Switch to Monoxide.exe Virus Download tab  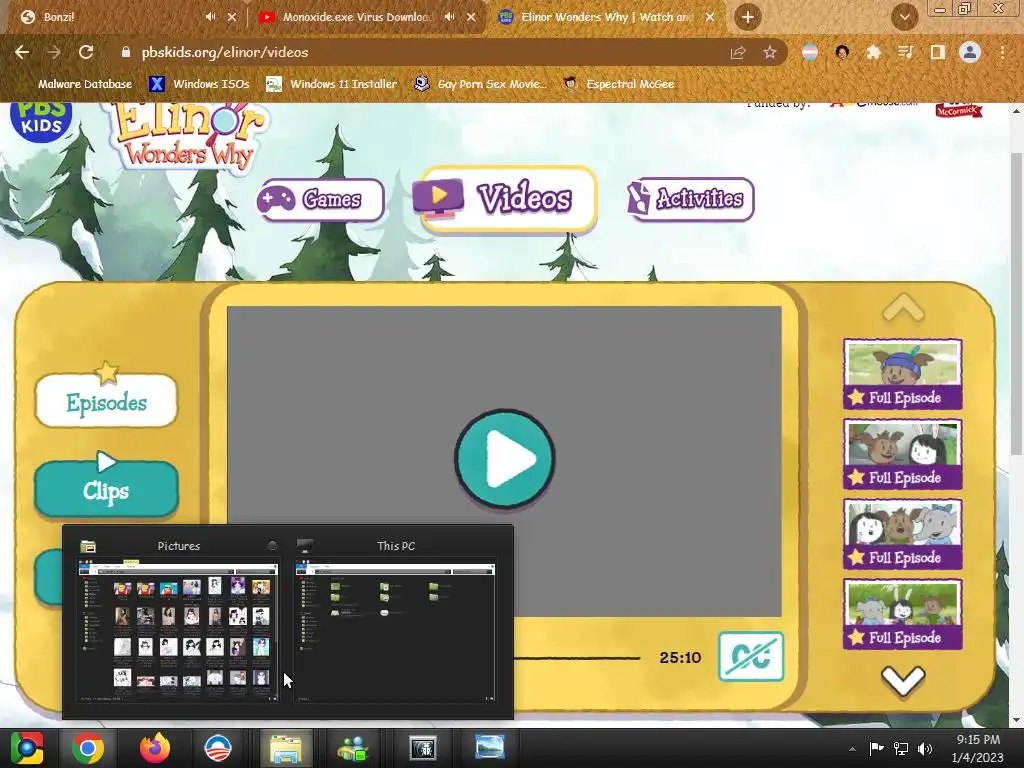coord(366,17)
